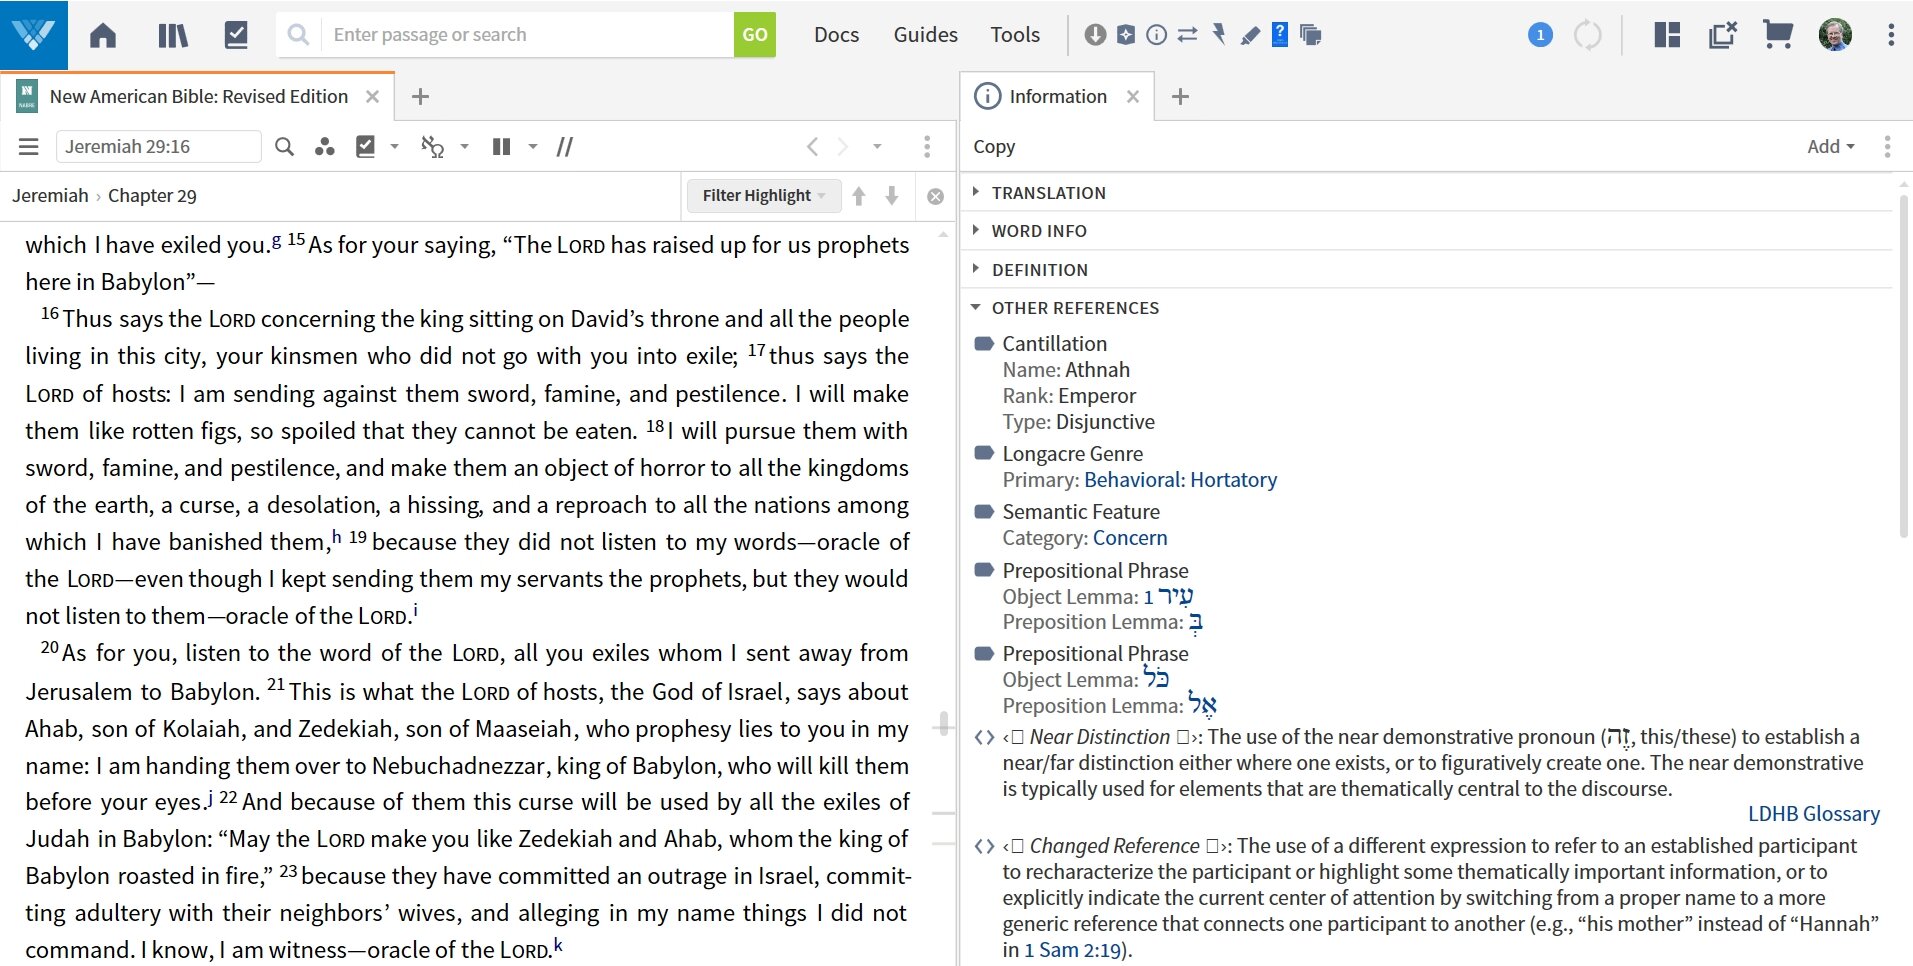Screen dimensions: 1913x966
Task: Open the checklist icon in top bar
Action: [x=236, y=35]
